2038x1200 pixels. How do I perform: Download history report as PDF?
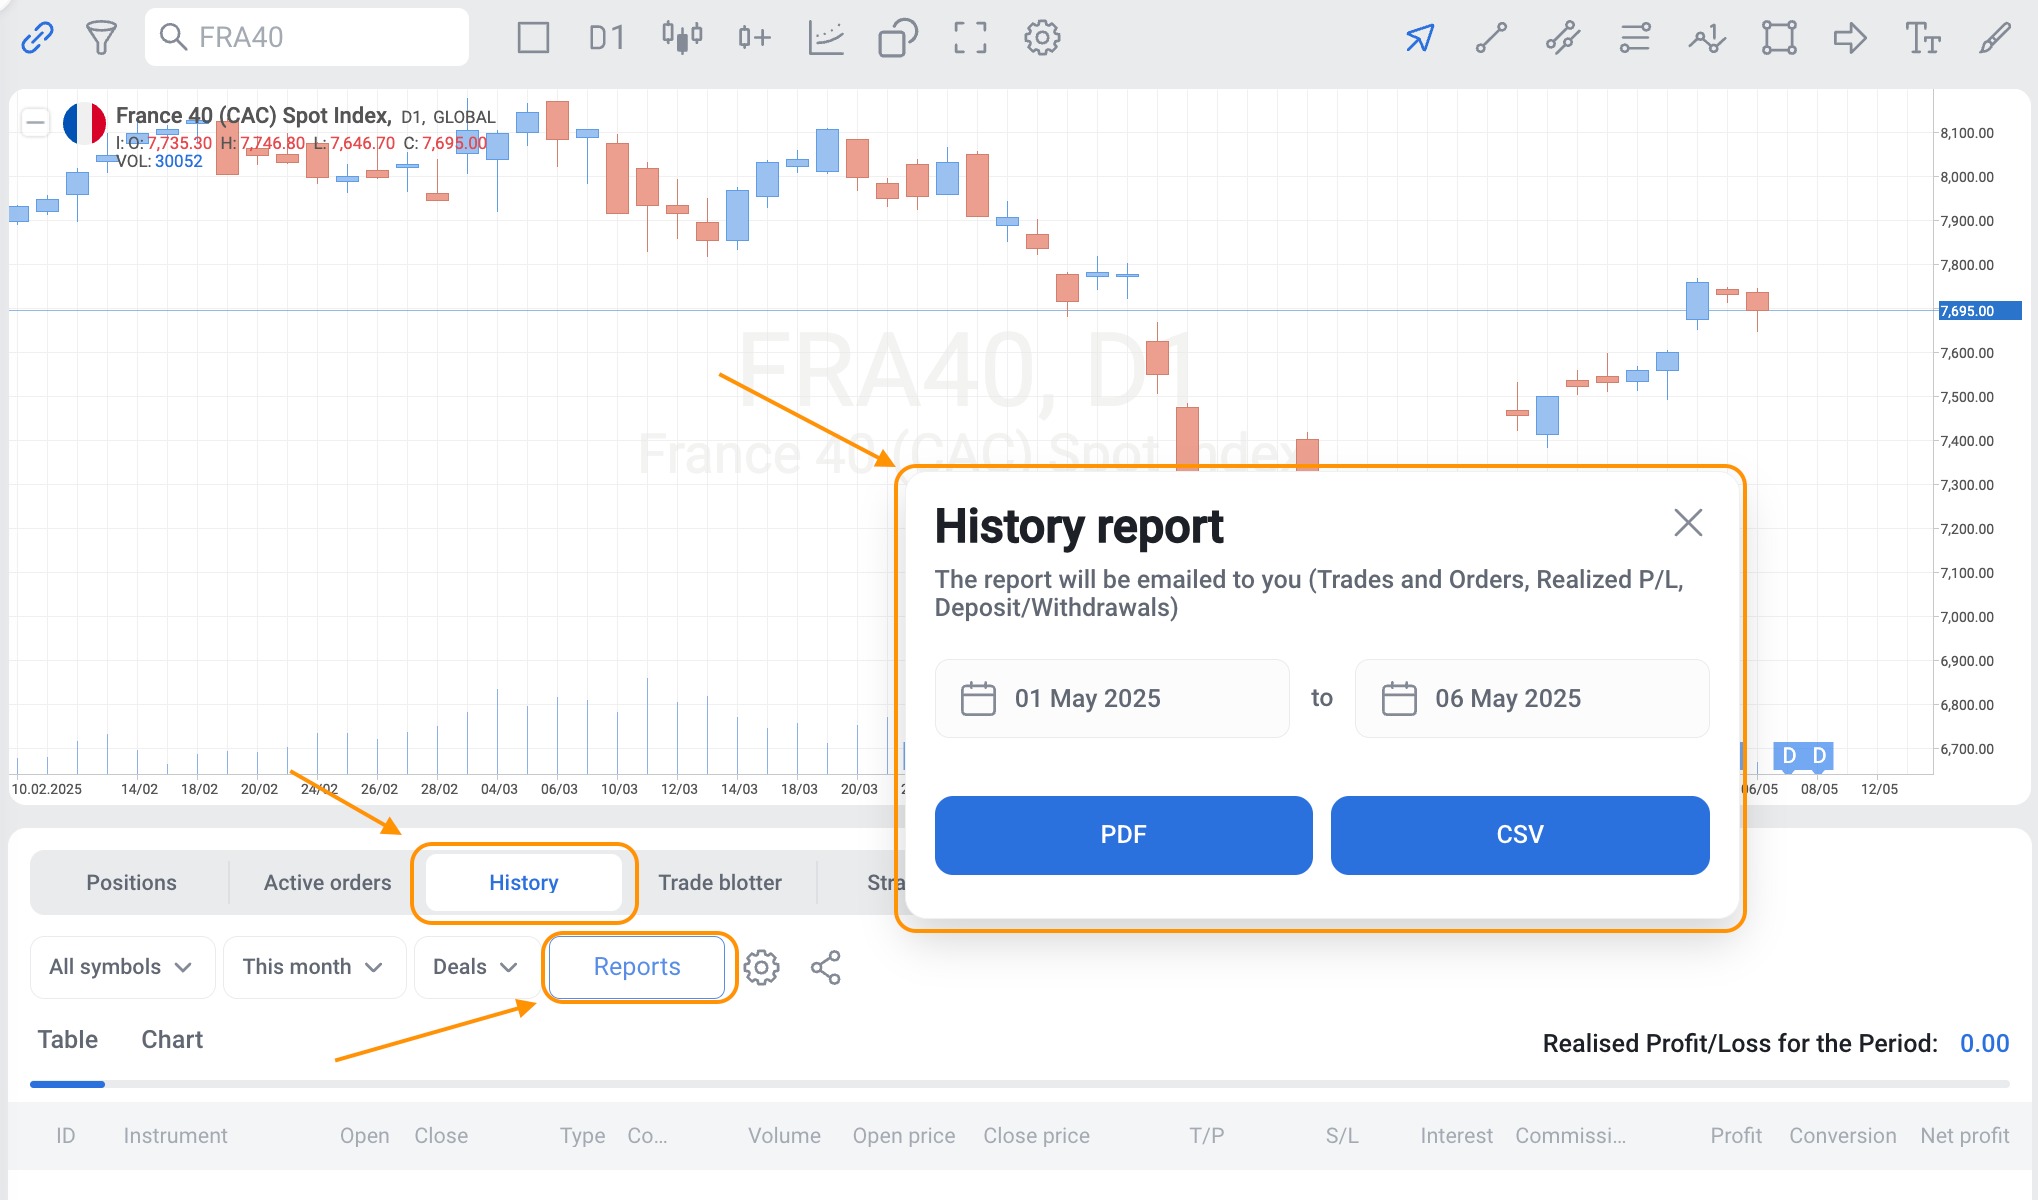pos(1123,835)
